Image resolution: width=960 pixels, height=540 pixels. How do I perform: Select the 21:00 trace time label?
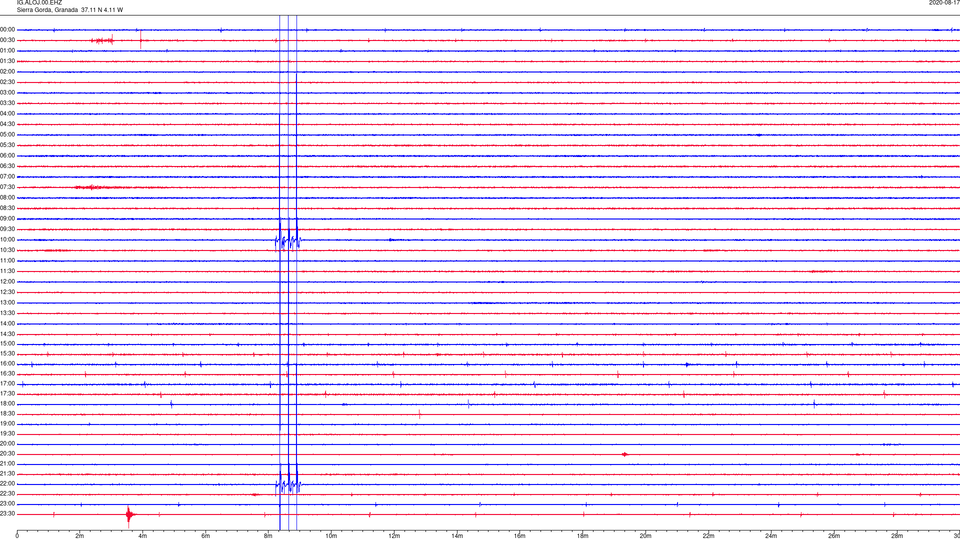click(7, 464)
